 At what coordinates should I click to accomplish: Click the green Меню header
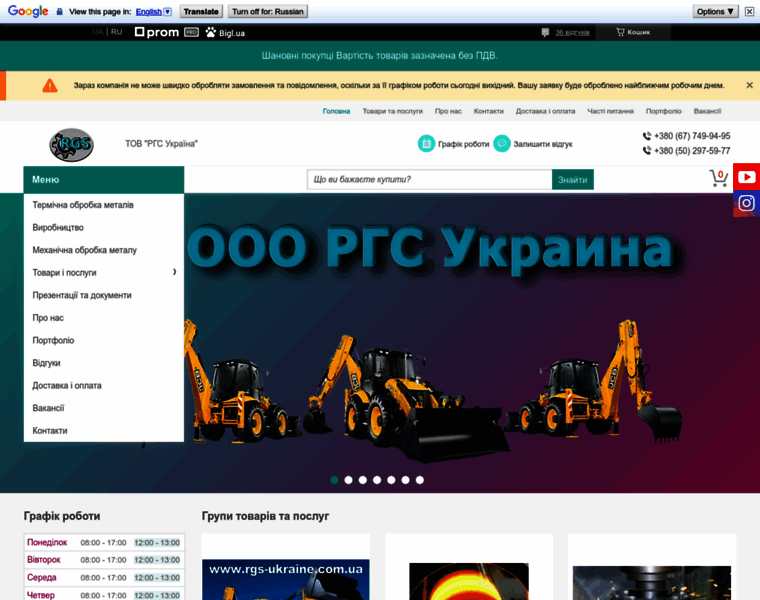tap(104, 179)
